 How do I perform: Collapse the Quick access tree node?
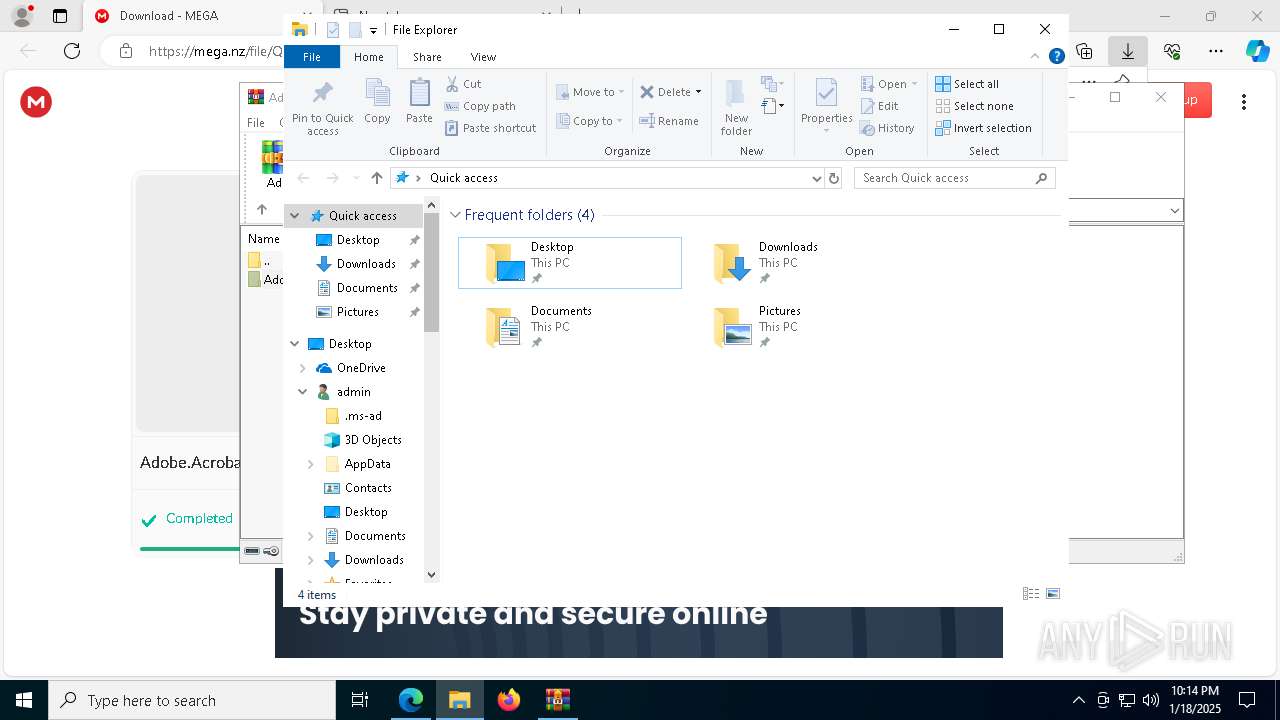point(295,216)
